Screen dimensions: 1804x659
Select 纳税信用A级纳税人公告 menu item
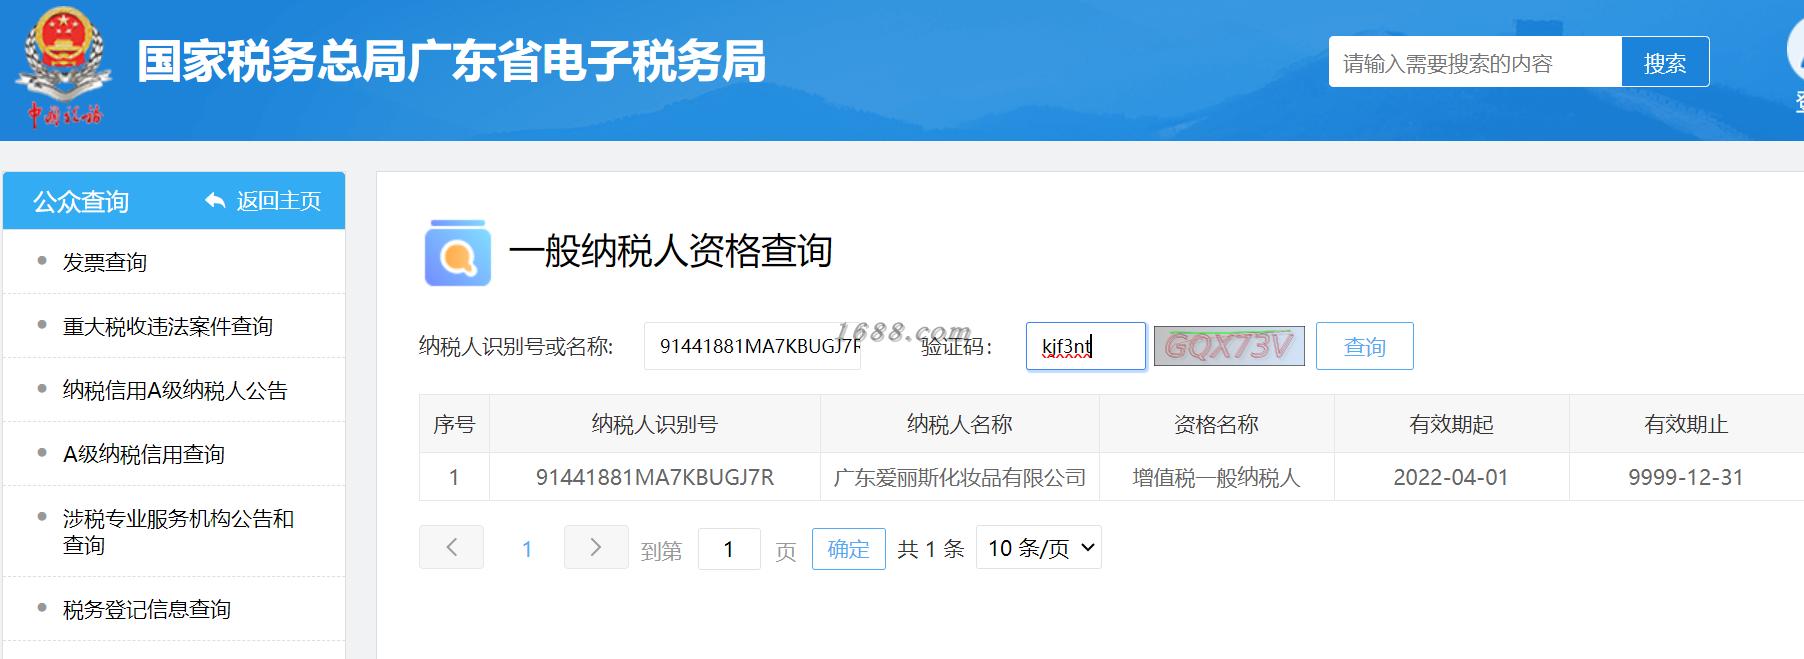(x=174, y=390)
